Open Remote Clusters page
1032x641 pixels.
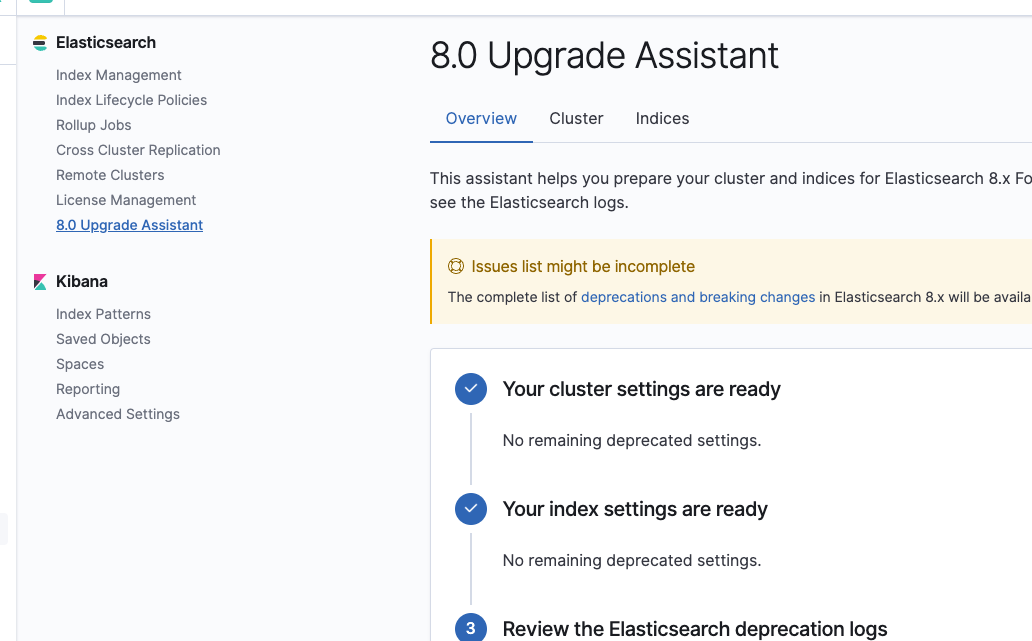point(110,175)
